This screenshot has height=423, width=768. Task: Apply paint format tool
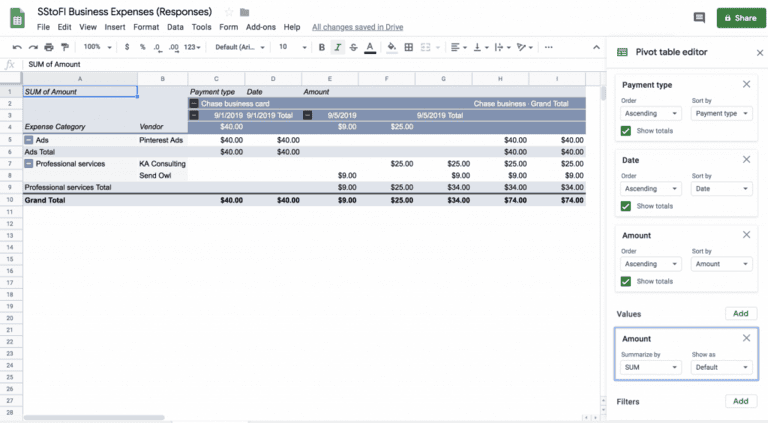[65, 47]
